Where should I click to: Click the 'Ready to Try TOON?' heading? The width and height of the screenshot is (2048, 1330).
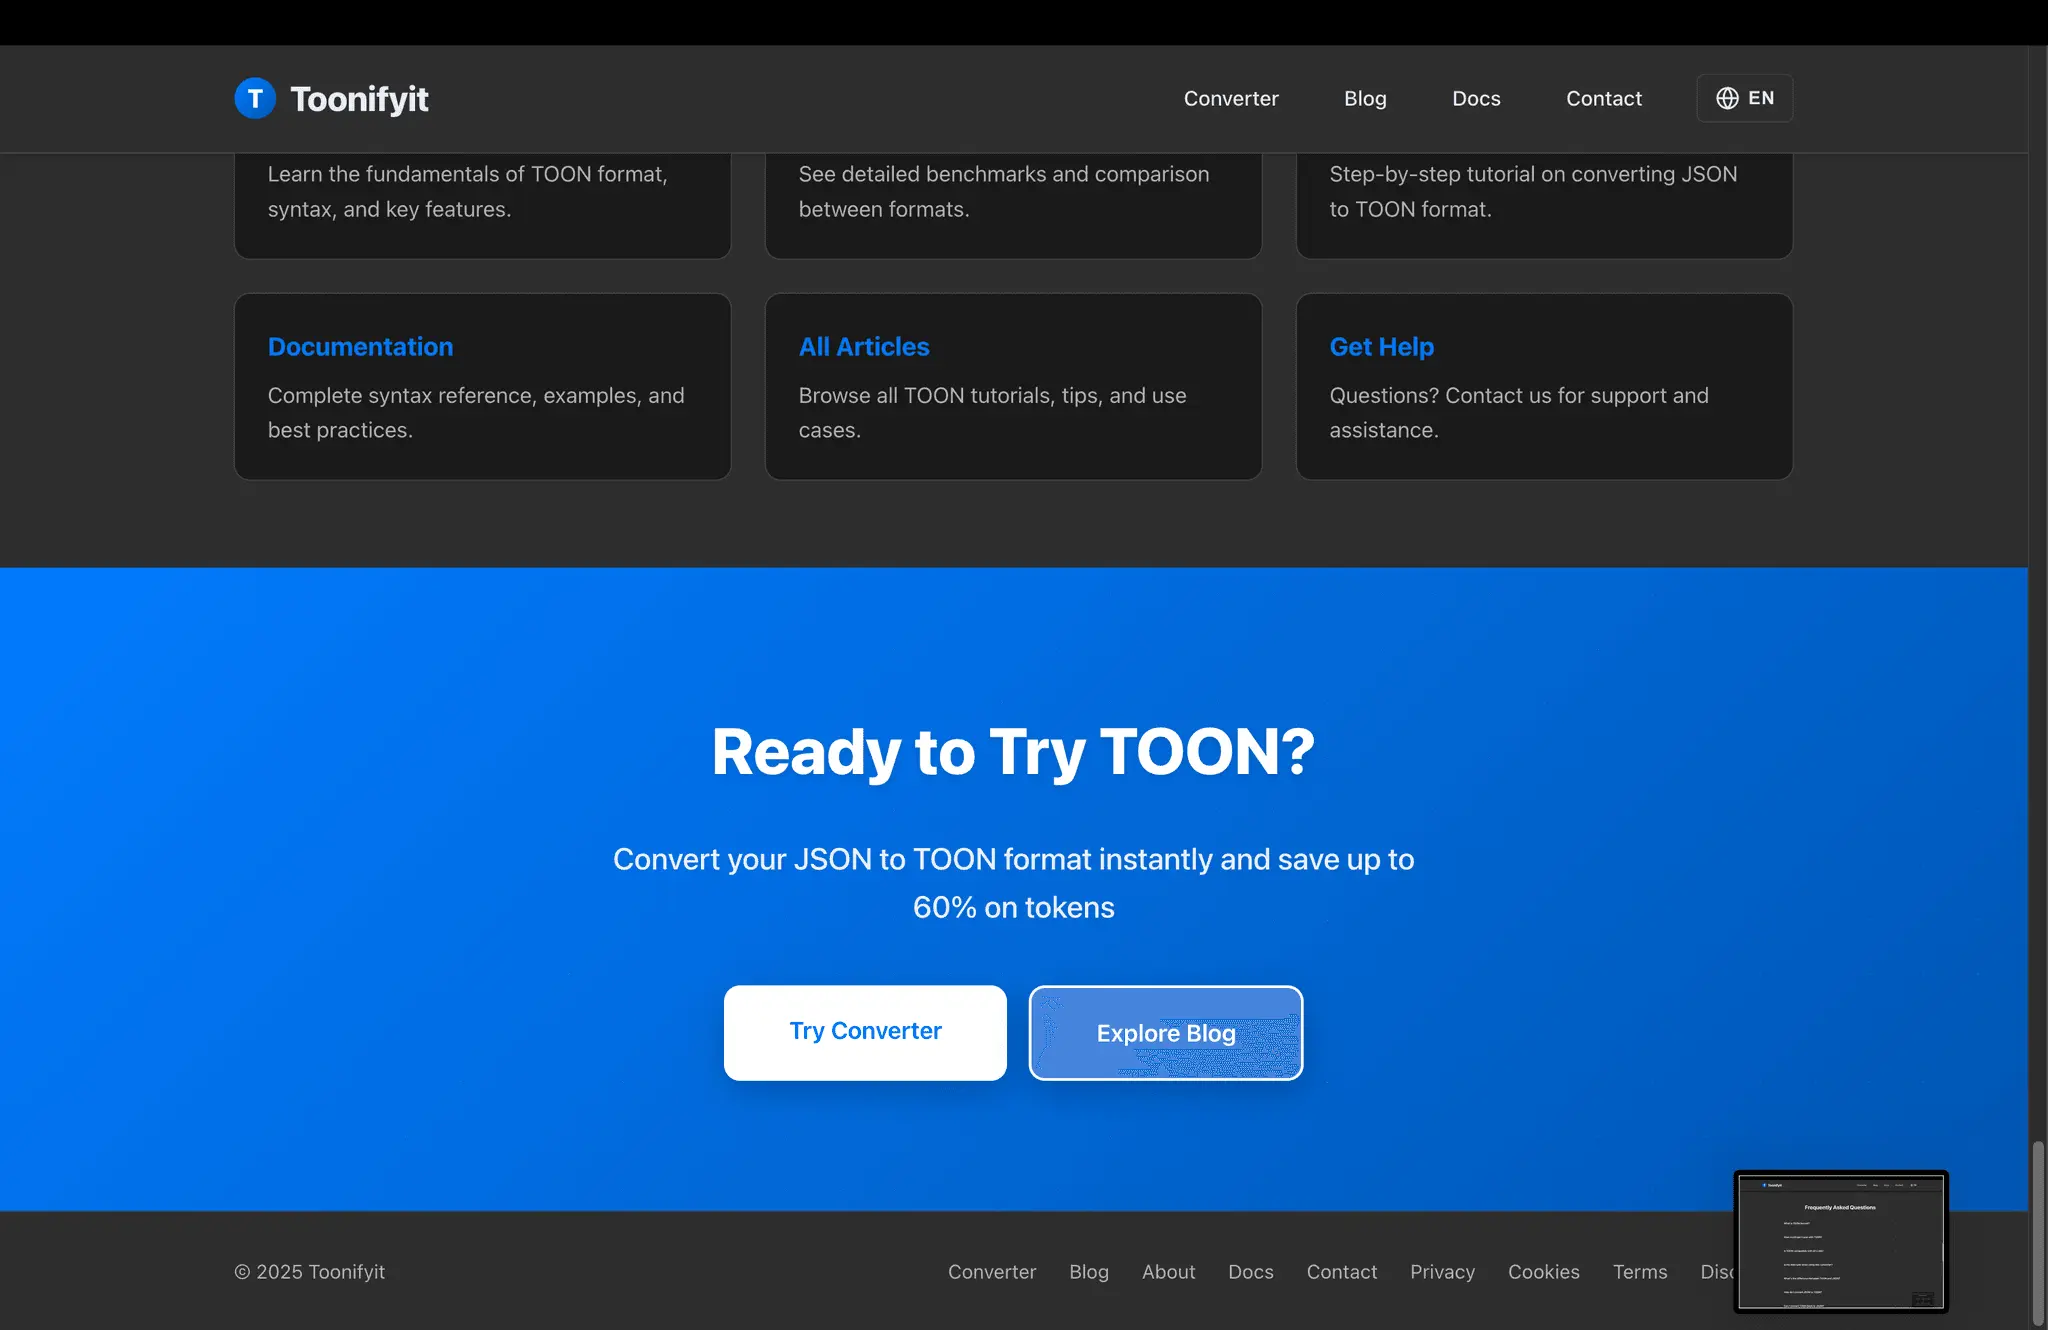point(1013,751)
